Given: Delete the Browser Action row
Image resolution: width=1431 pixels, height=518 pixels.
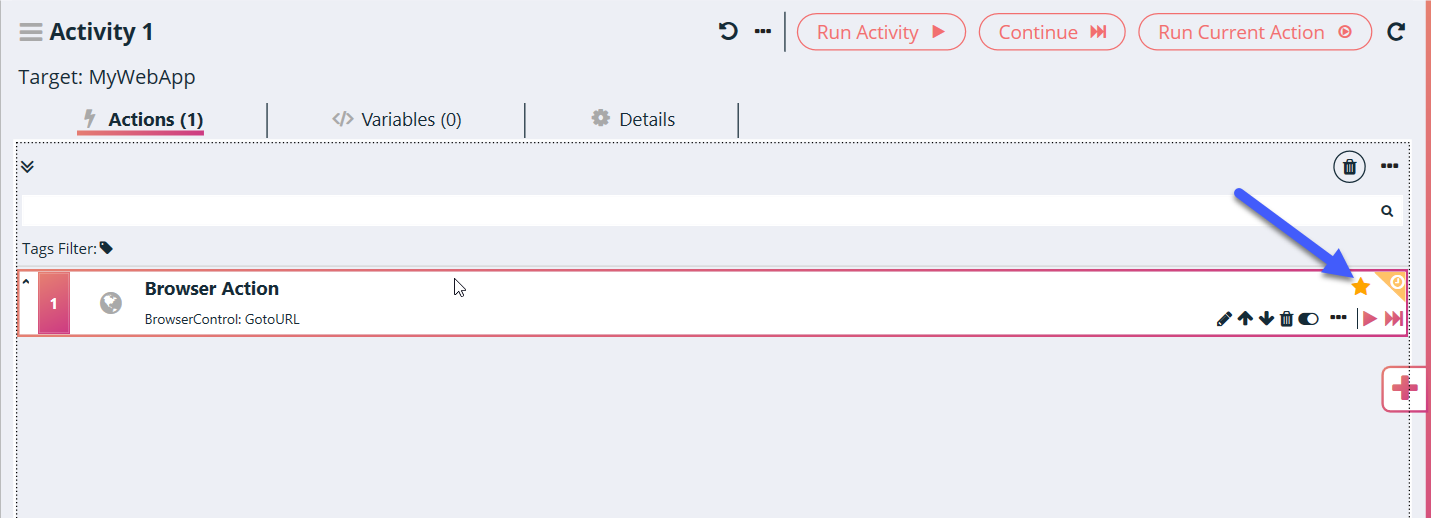Looking at the screenshot, I should tap(1287, 319).
